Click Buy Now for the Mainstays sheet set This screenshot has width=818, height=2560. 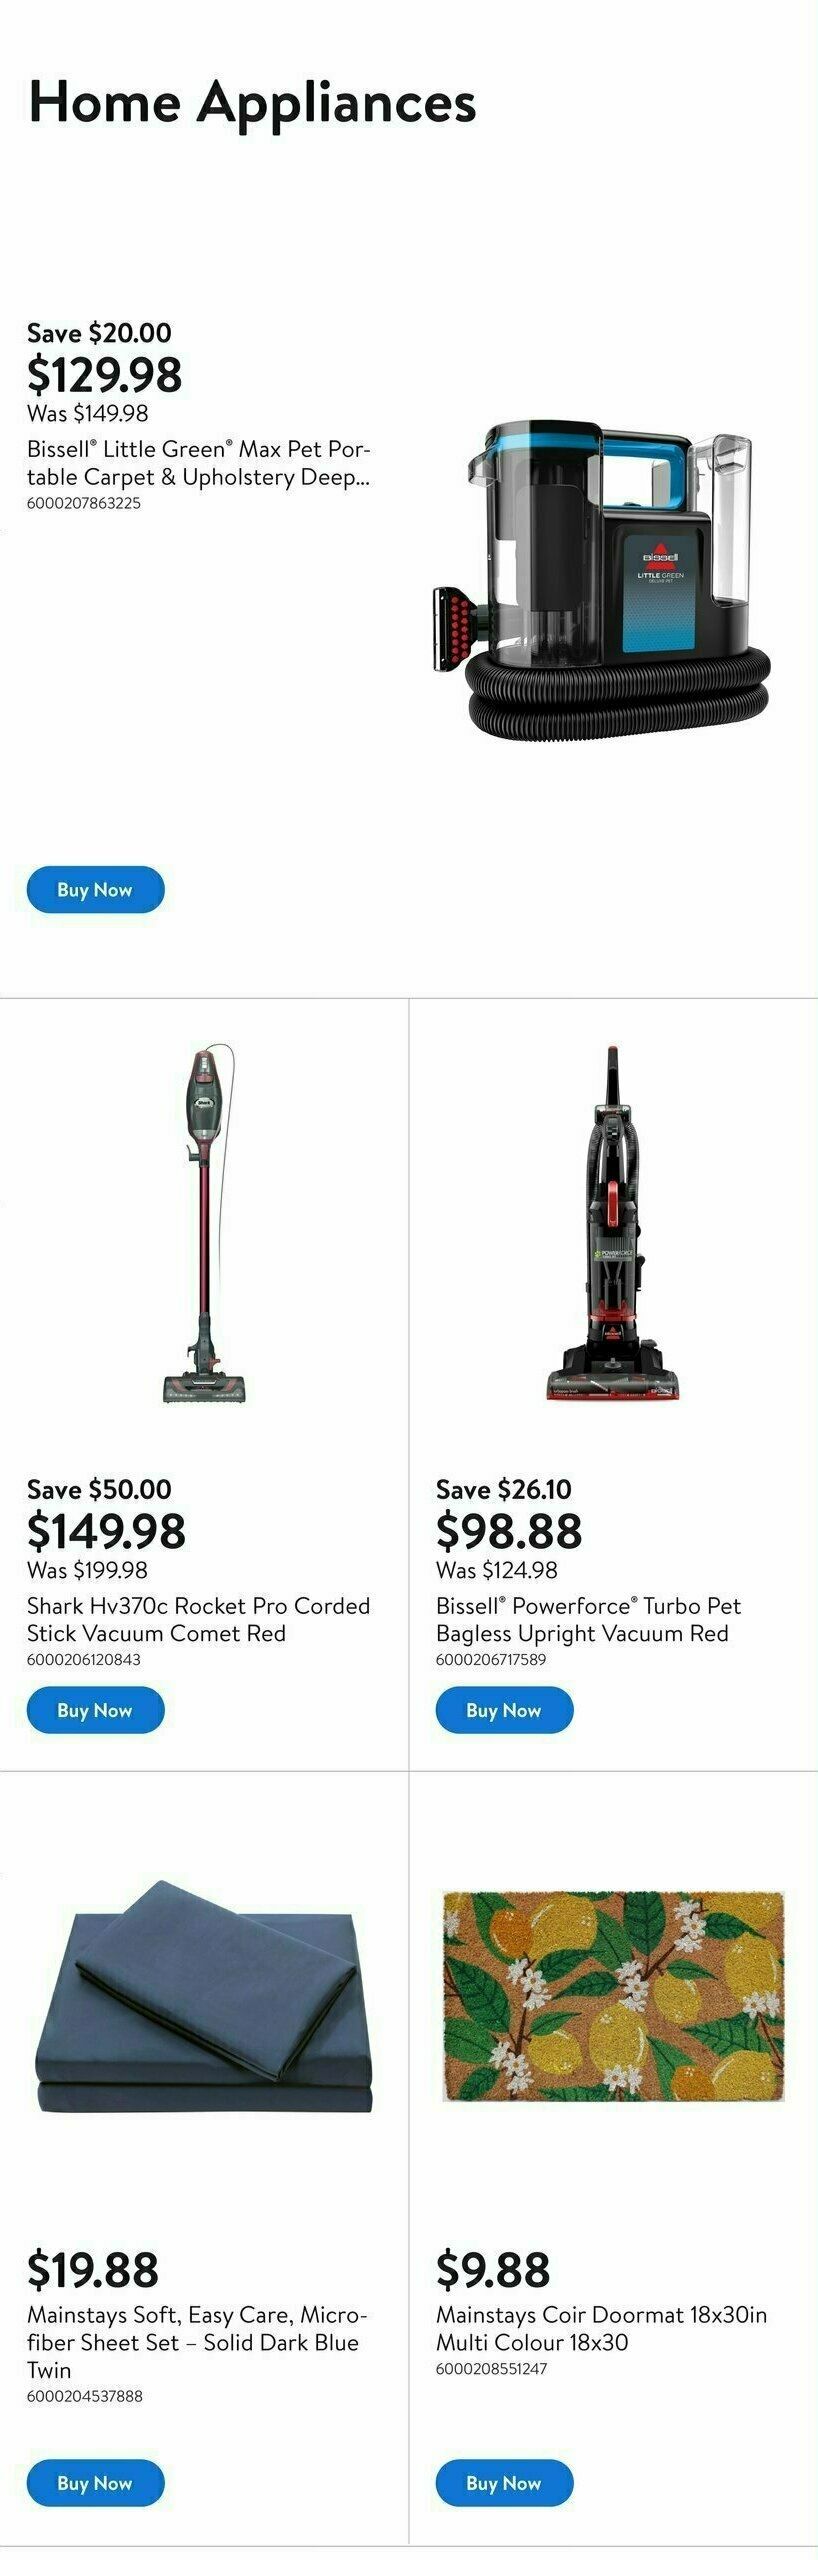click(95, 2483)
